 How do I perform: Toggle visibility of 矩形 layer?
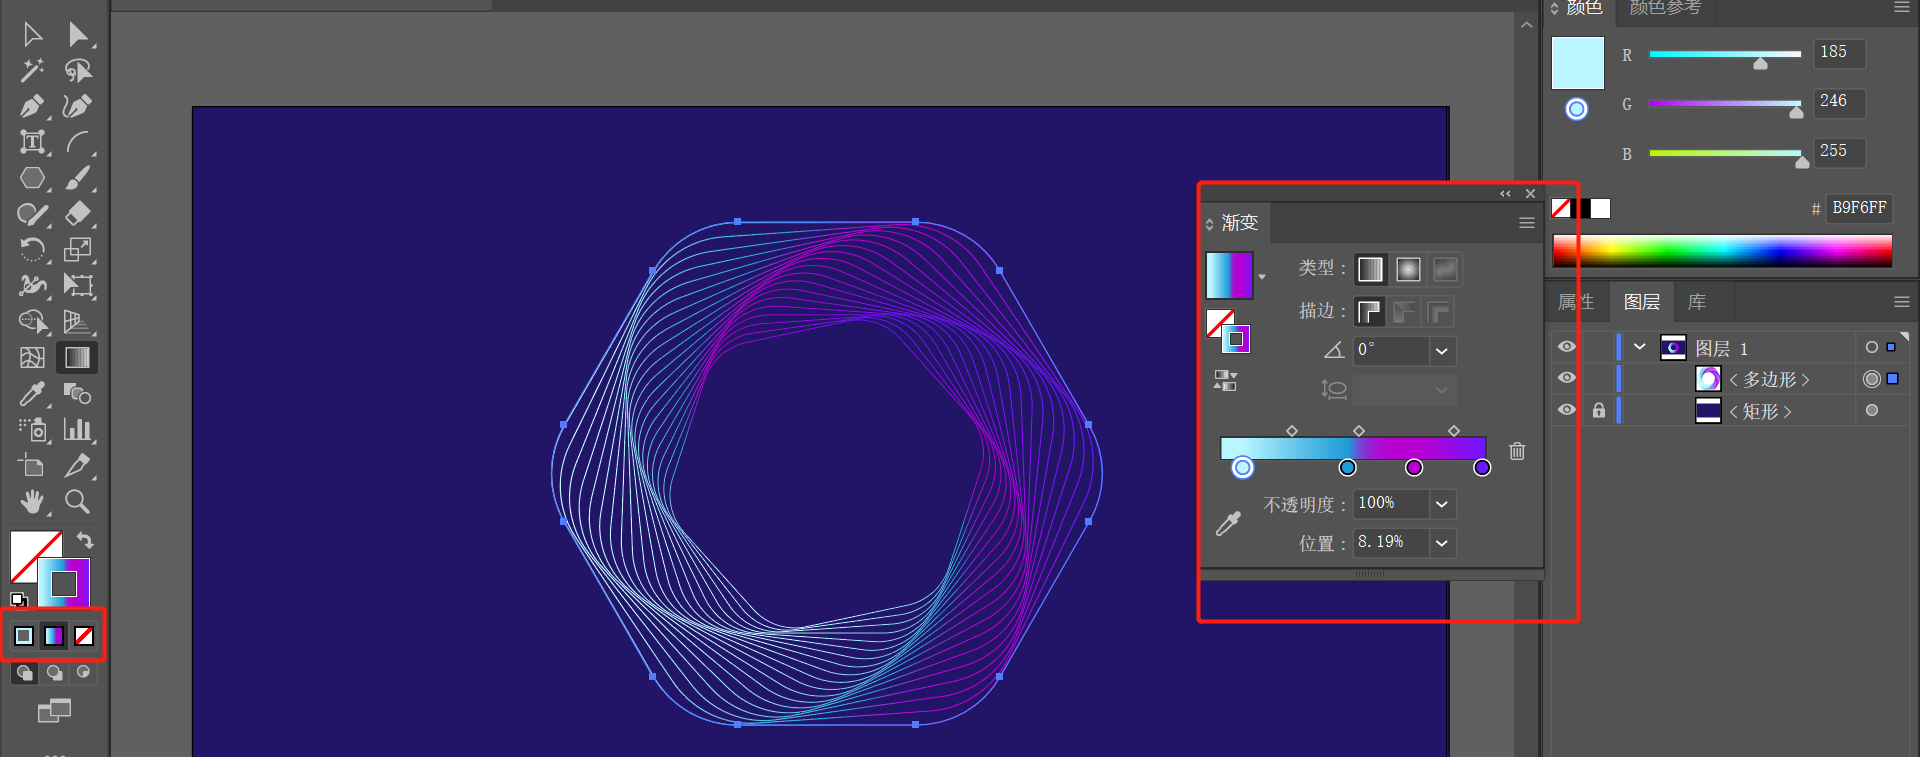[x=1567, y=410]
